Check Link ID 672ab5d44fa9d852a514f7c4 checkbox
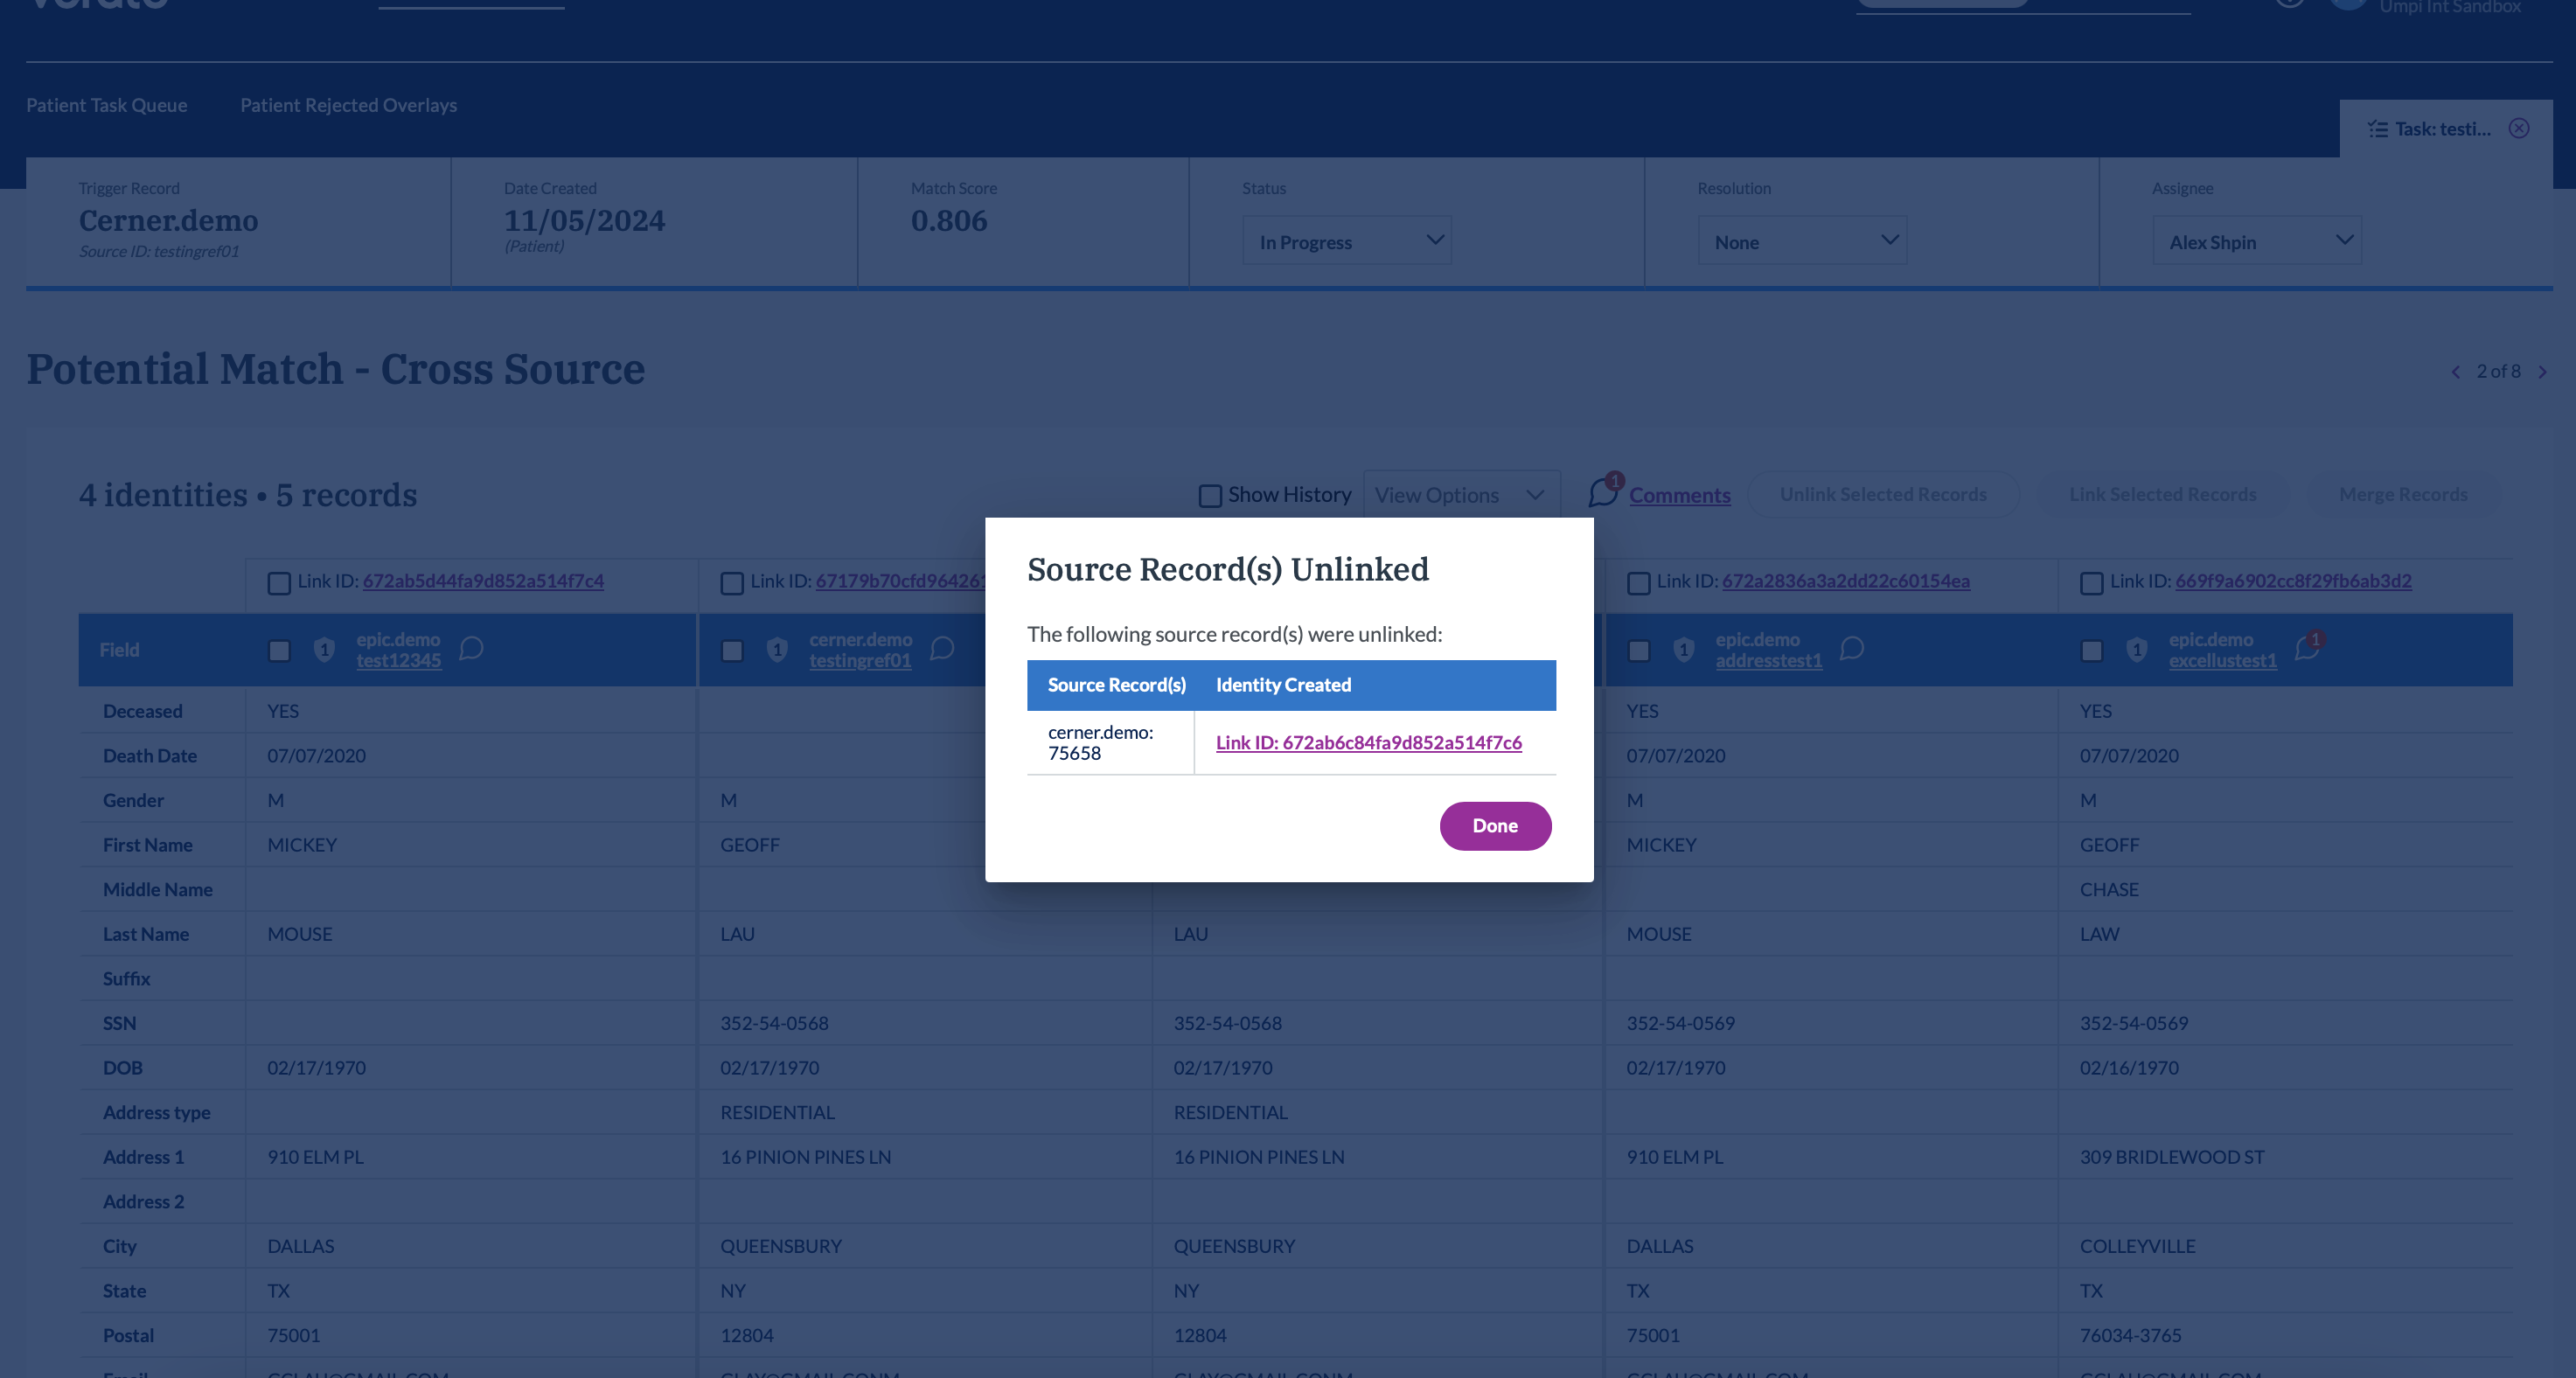Image resolution: width=2576 pixels, height=1378 pixels. (x=279, y=583)
